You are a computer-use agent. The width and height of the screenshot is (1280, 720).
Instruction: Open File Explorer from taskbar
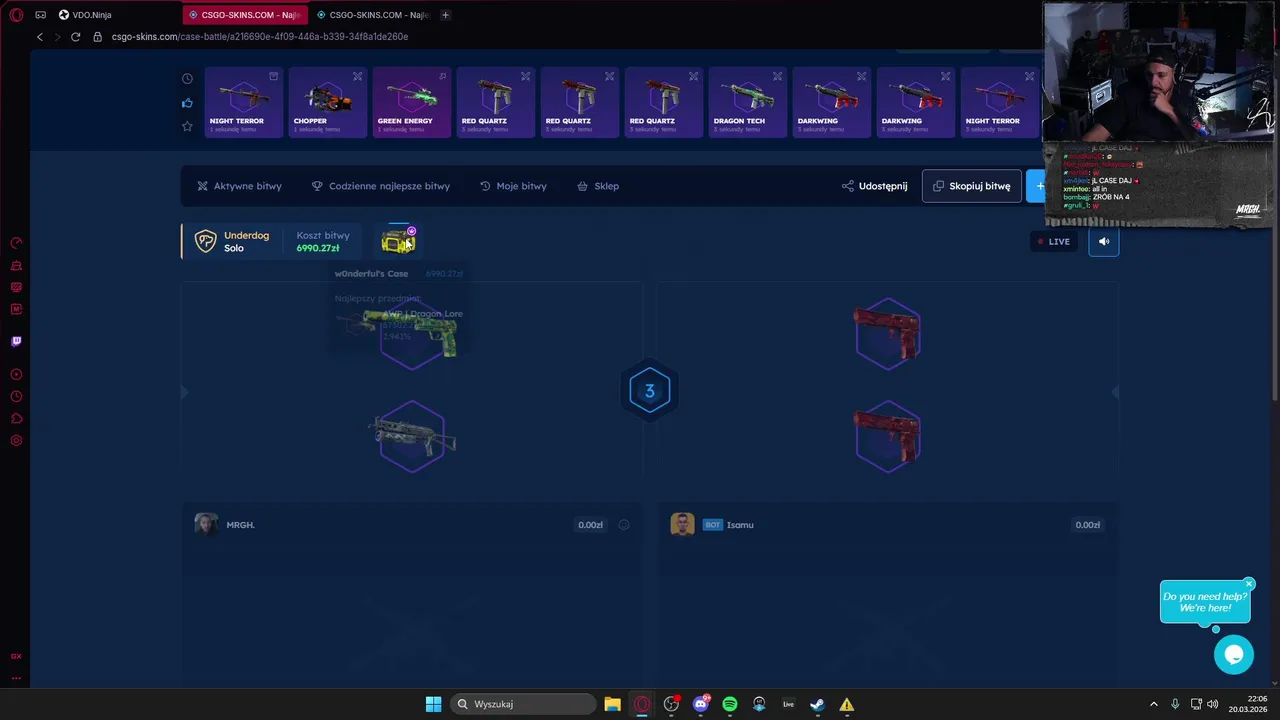[x=612, y=704]
